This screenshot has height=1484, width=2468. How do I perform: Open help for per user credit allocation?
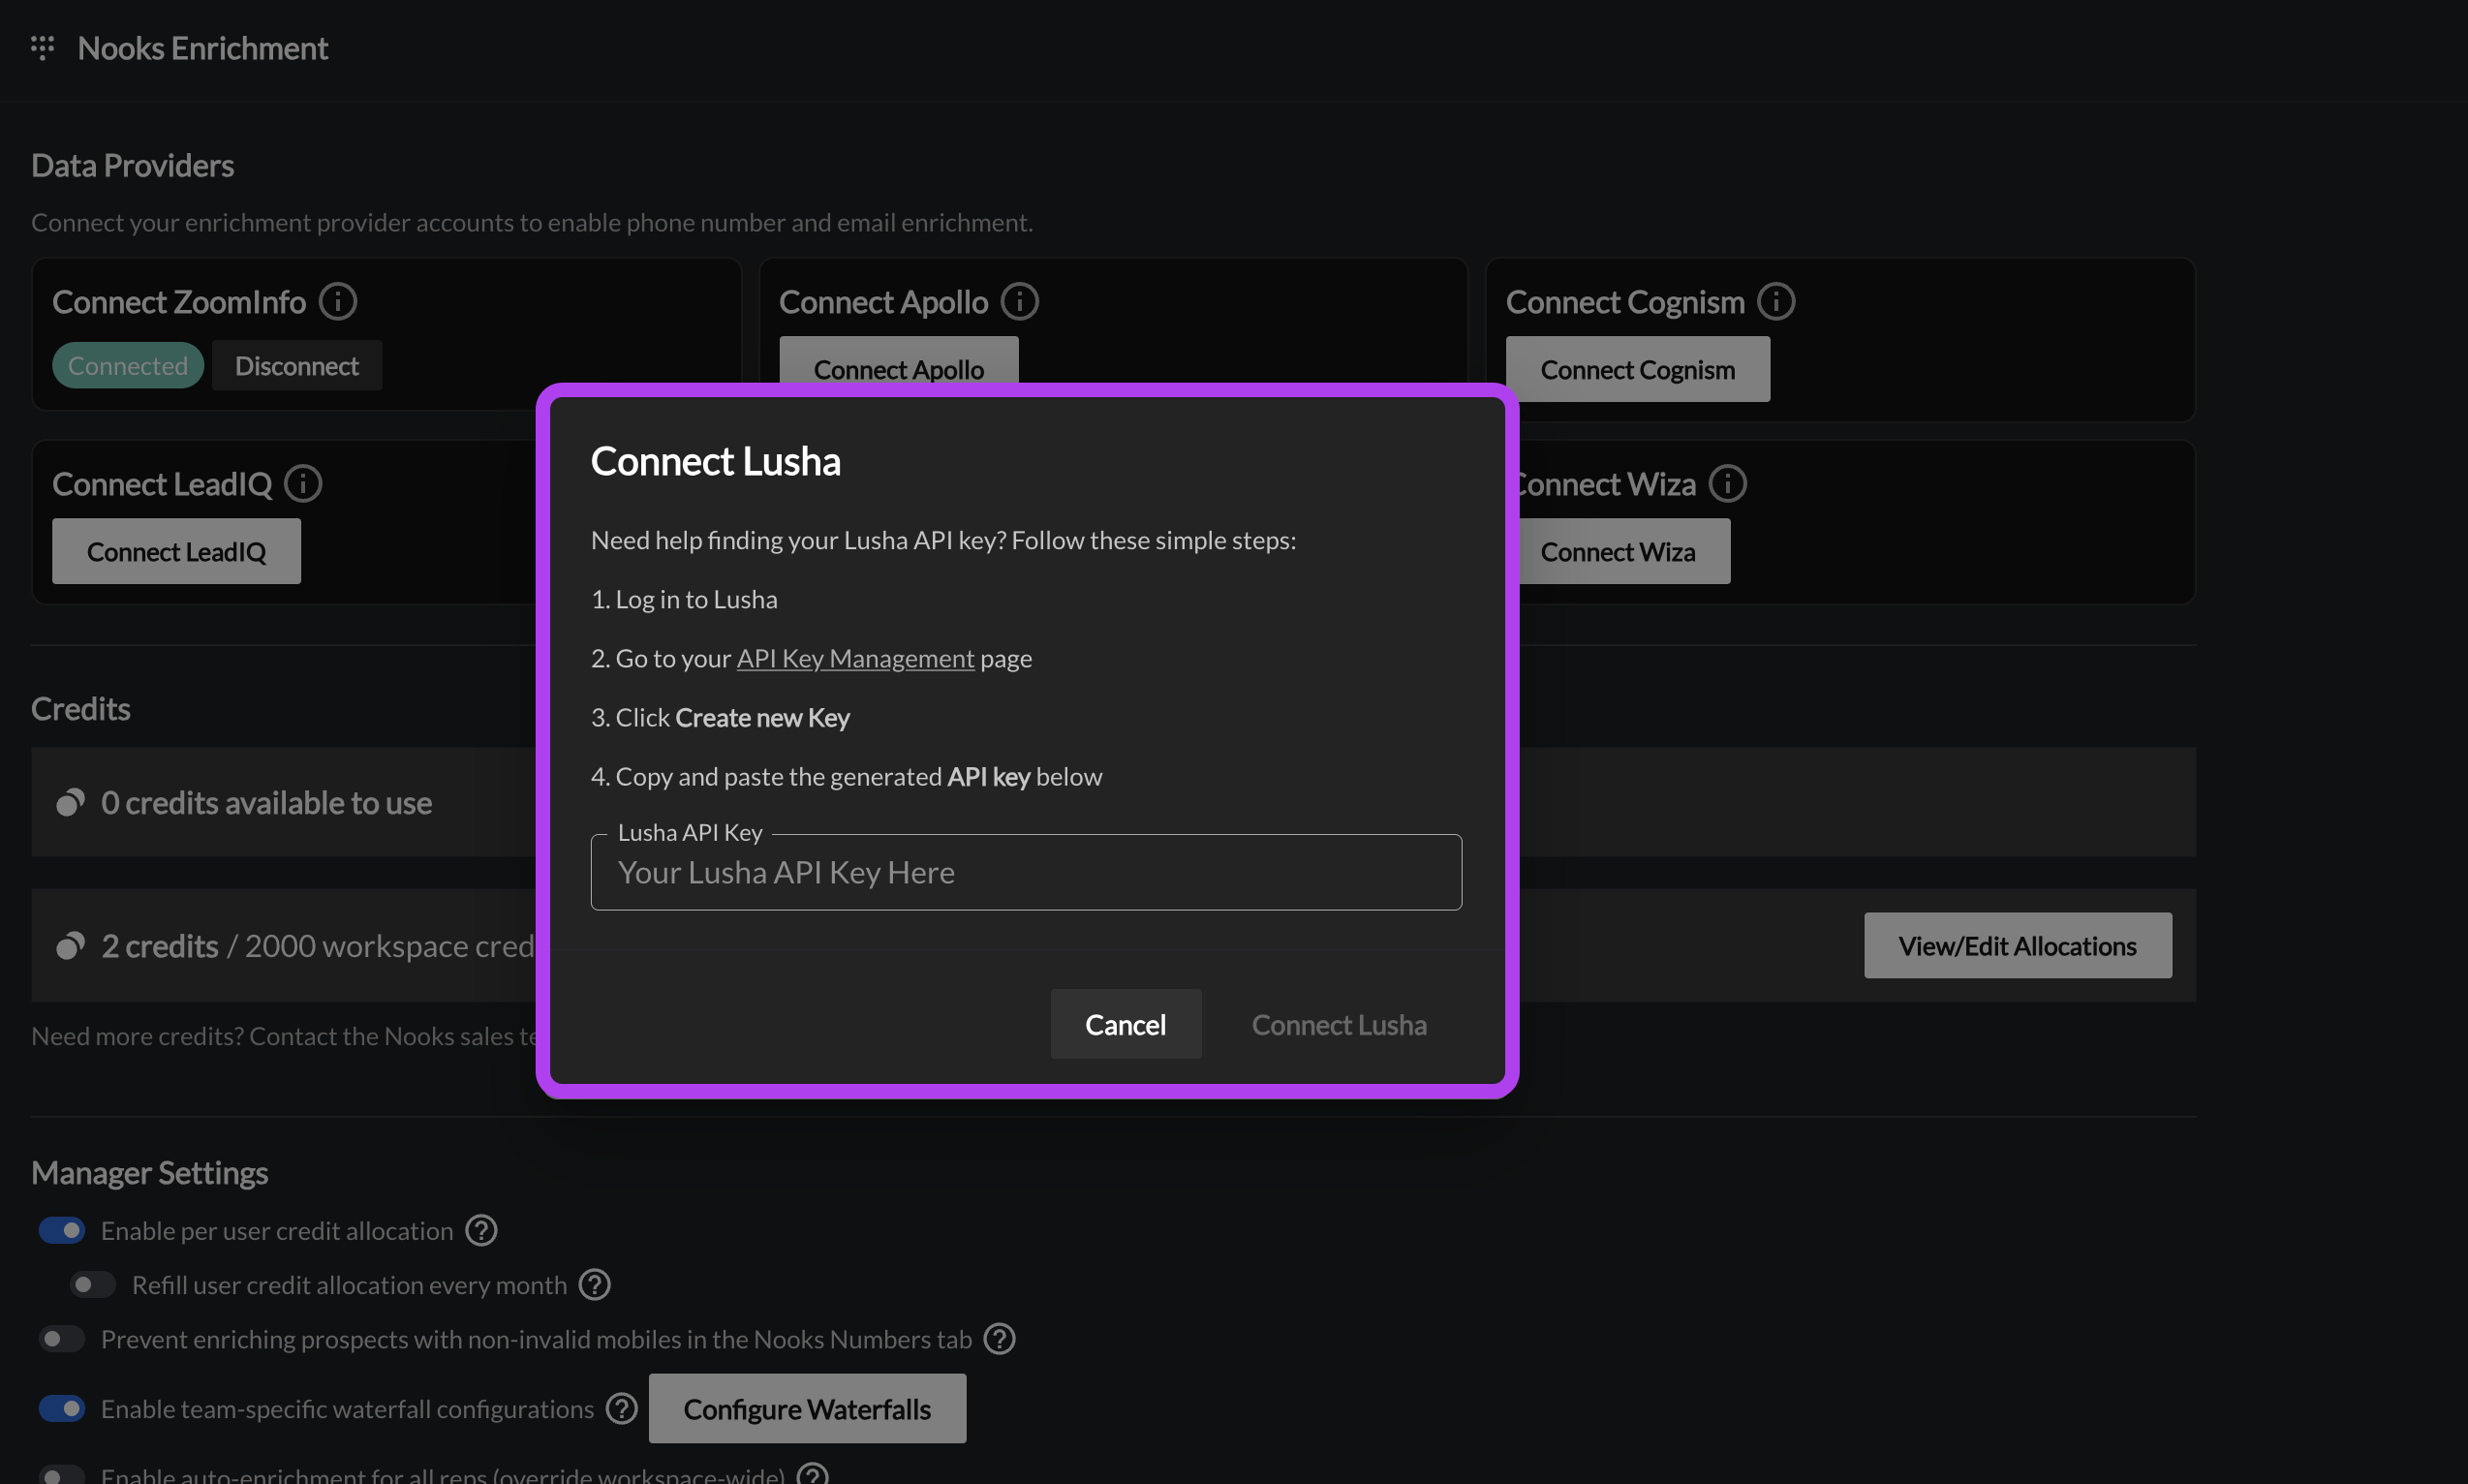[481, 1230]
